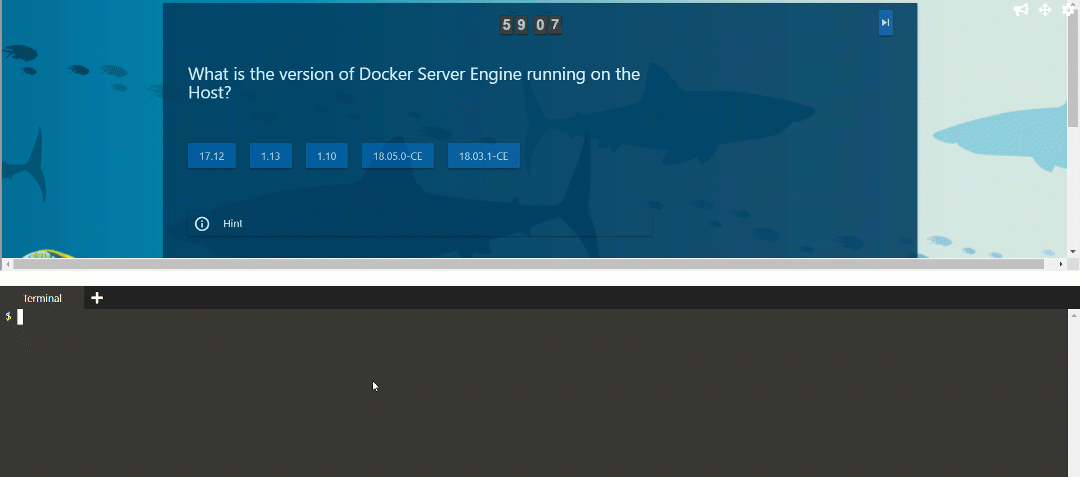The image size is (1080, 477).
Task: Click the info icon beside Hint
Action: coord(202,224)
